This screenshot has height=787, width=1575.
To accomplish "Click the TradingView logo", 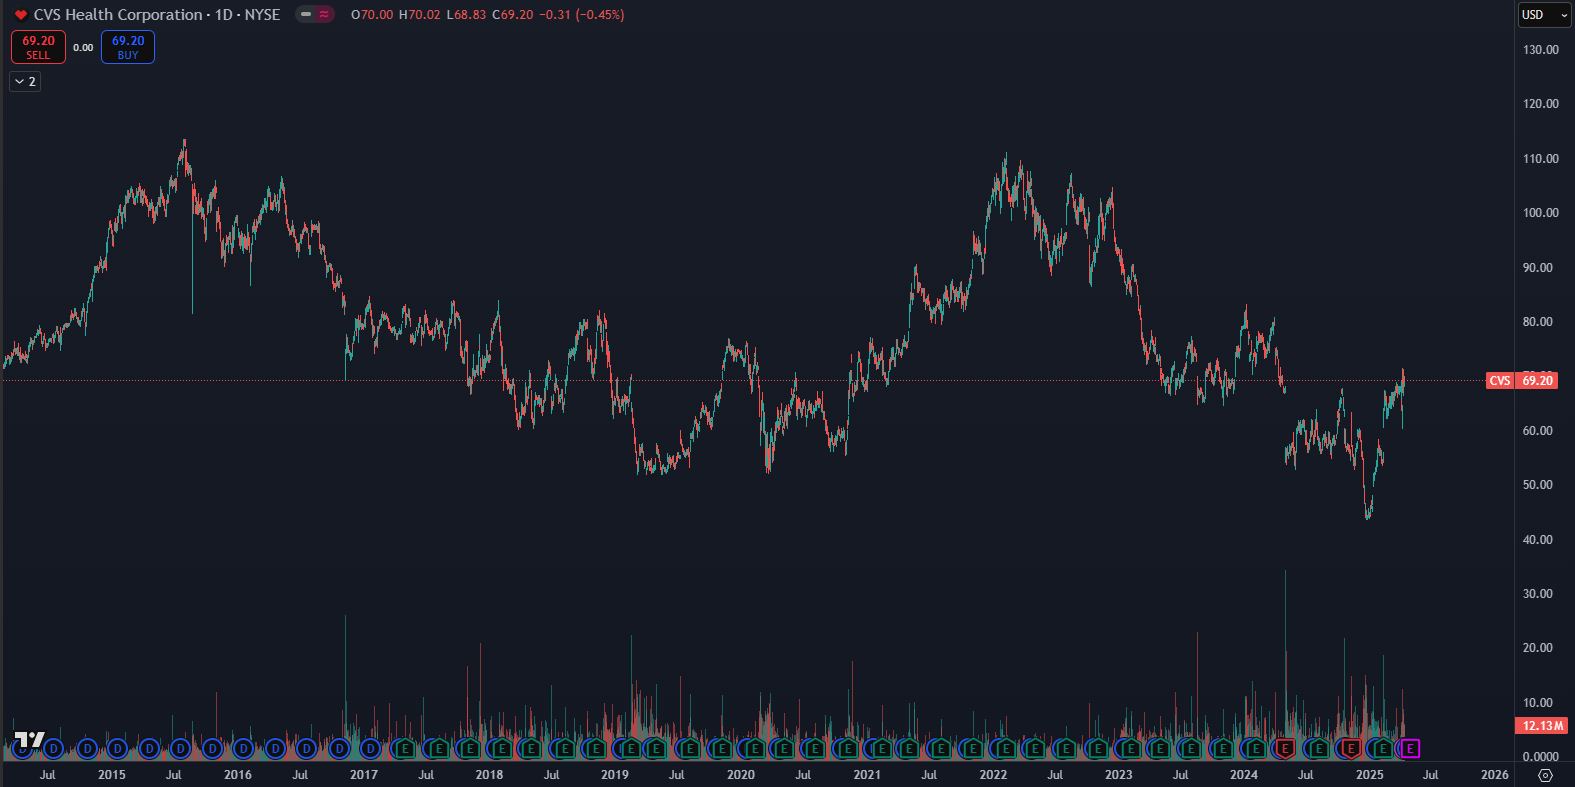I will [29, 741].
